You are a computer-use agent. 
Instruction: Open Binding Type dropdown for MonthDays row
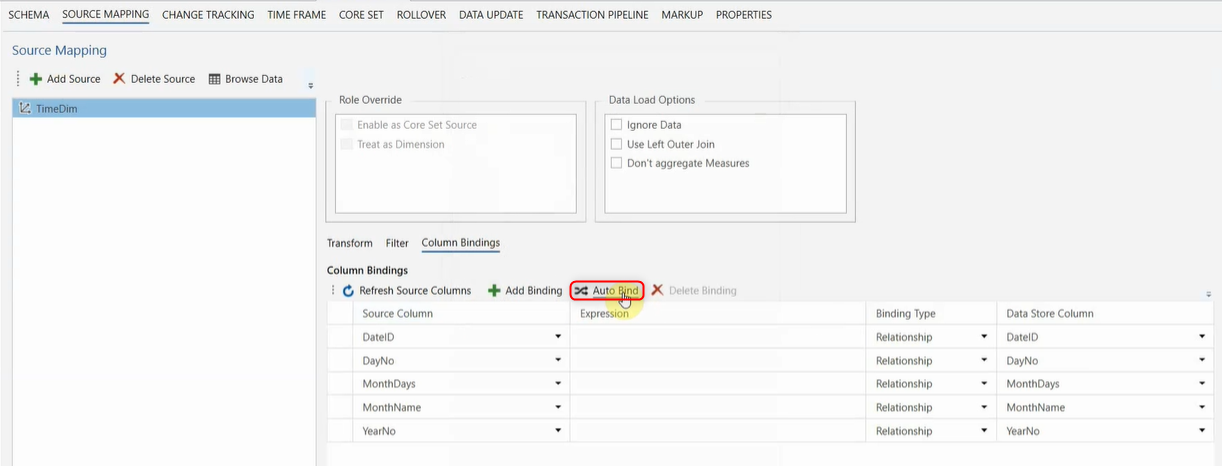coord(984,384)
